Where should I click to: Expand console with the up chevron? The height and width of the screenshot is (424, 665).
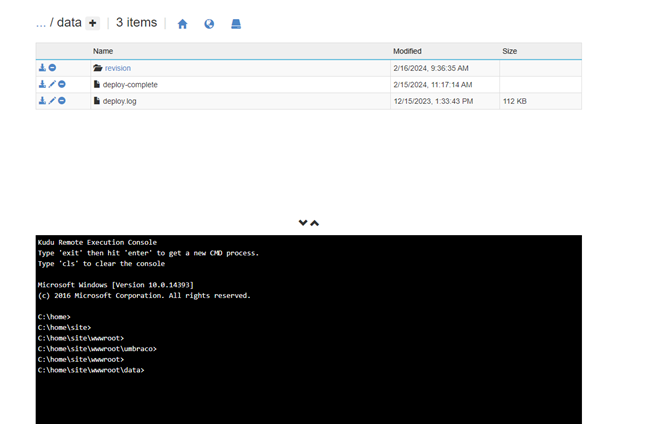point(315,223)
